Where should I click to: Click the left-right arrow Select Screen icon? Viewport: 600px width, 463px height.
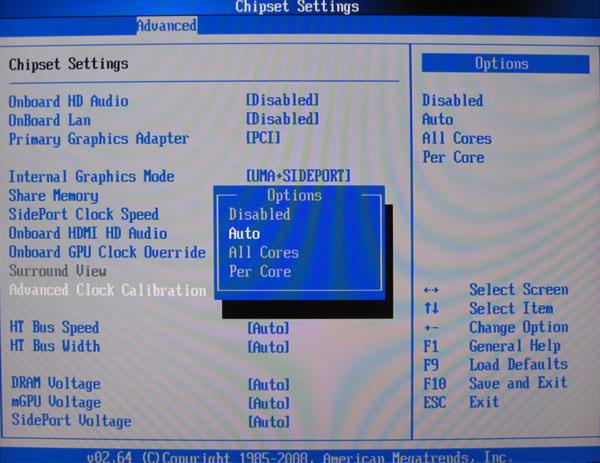point(431,290)
